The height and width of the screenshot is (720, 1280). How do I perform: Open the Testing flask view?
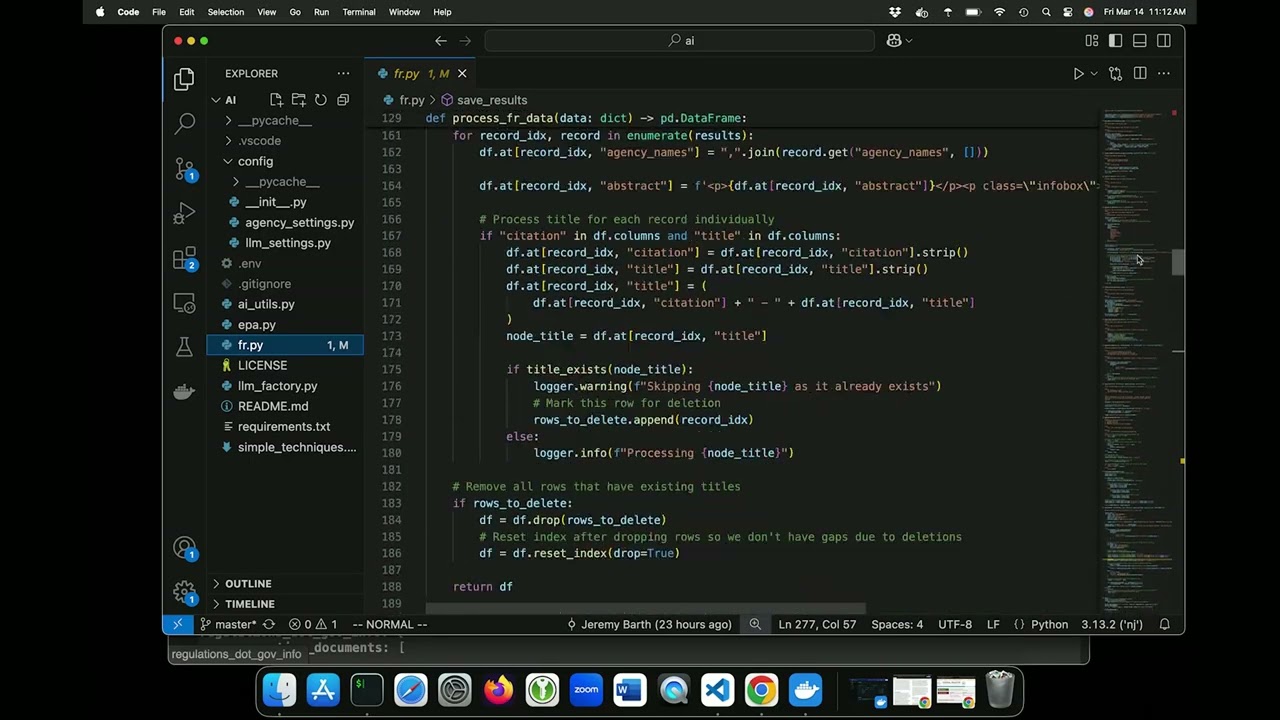pyautogui.click(x=184, y=347)
